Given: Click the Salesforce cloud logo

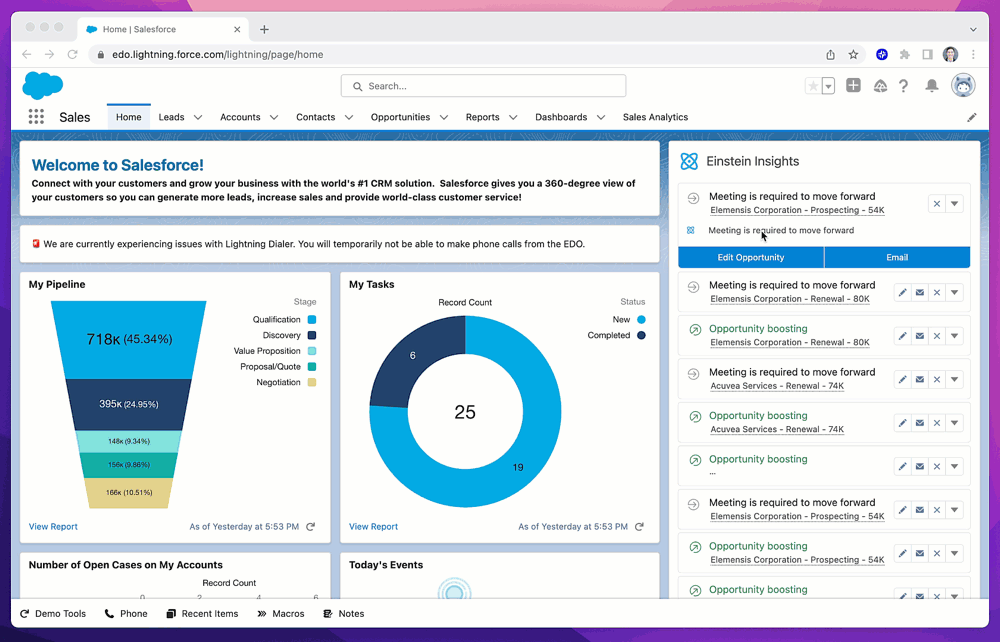Looking at the screenshot, I should coord(43,85).
